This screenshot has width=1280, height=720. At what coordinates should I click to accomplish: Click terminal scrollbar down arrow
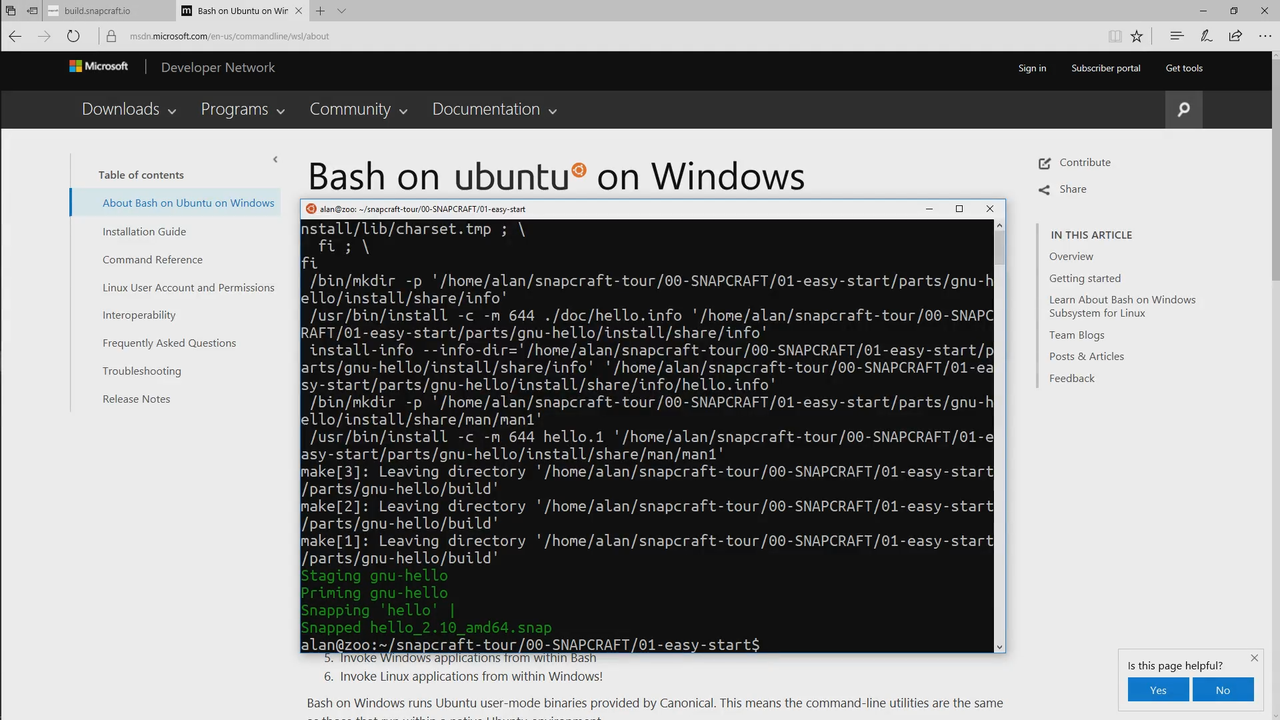coord(999,646)
